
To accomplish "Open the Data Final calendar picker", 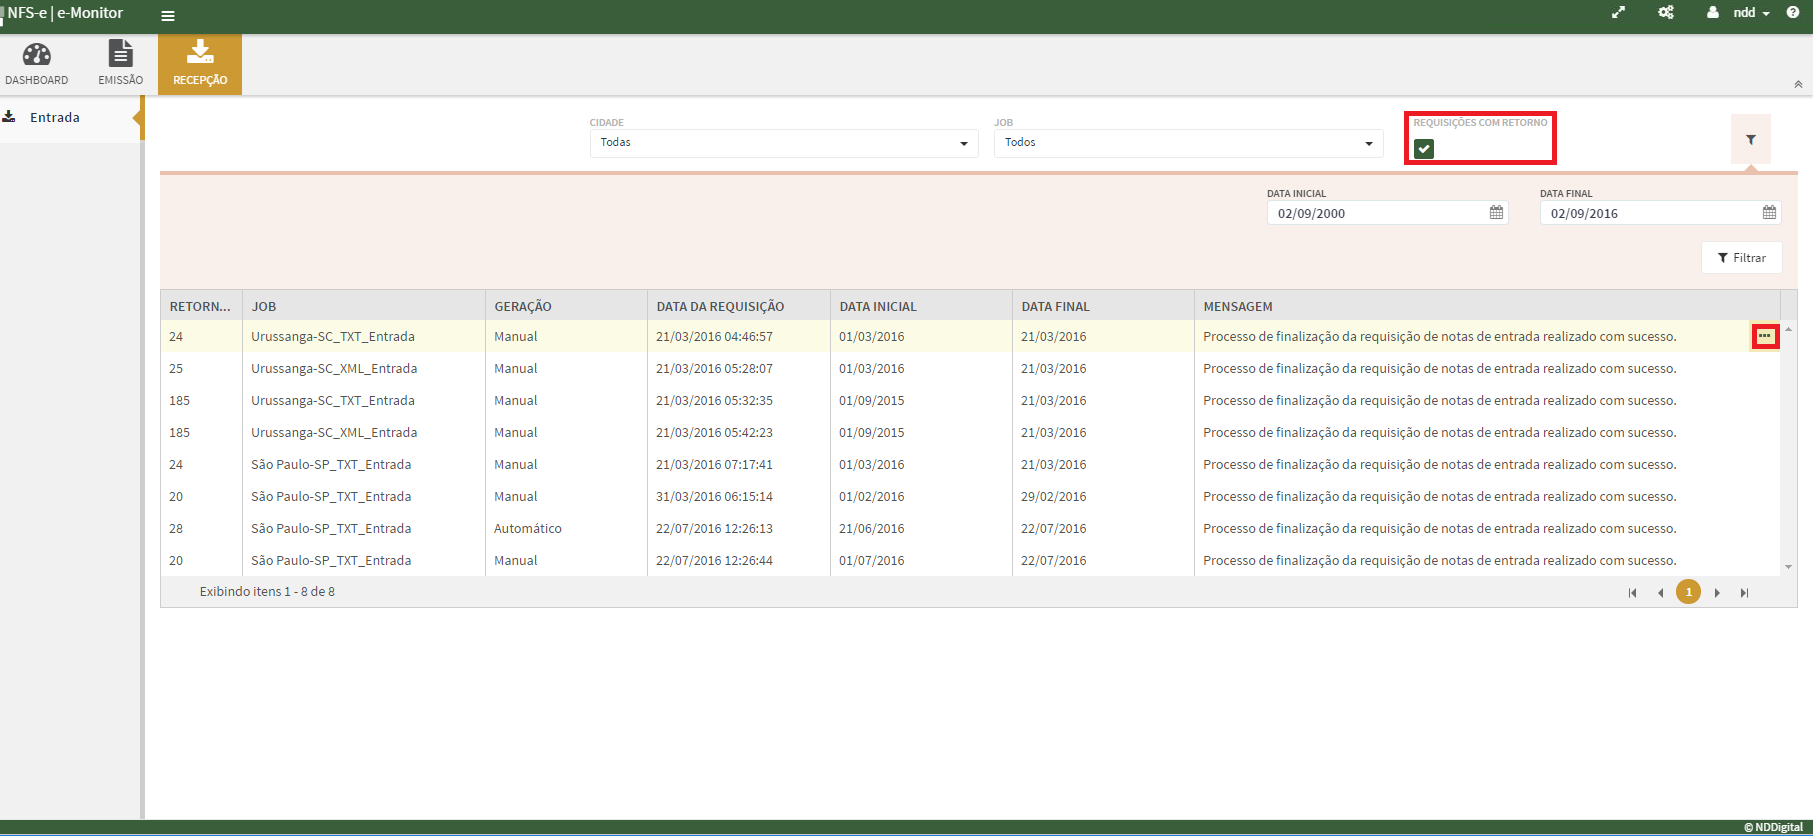I will 1769,213.
